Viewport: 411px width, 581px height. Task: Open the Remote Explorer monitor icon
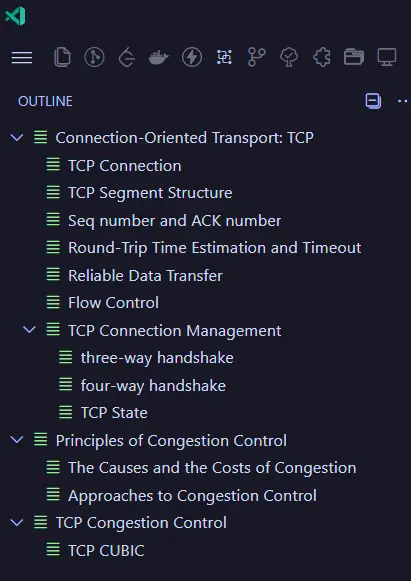point(387,57)
